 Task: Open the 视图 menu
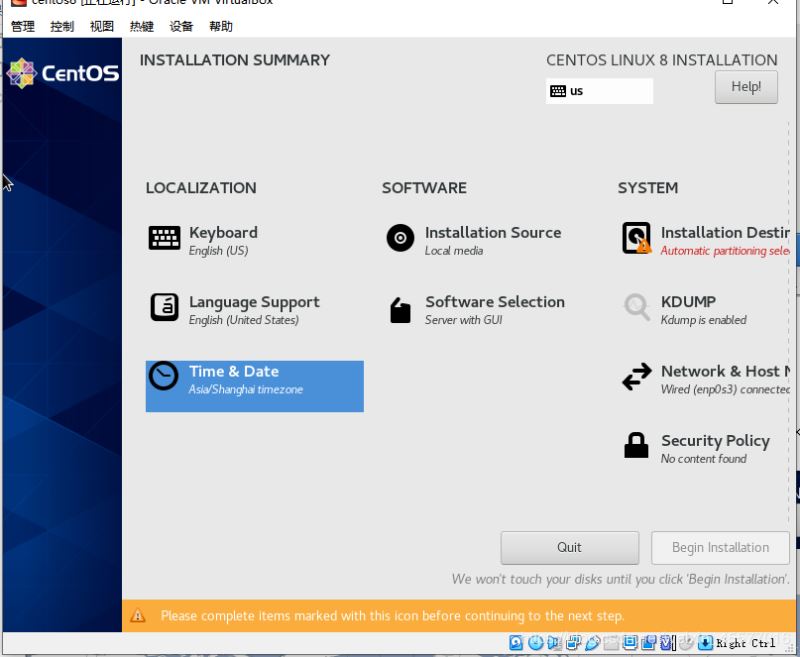(x=101, y=27)
